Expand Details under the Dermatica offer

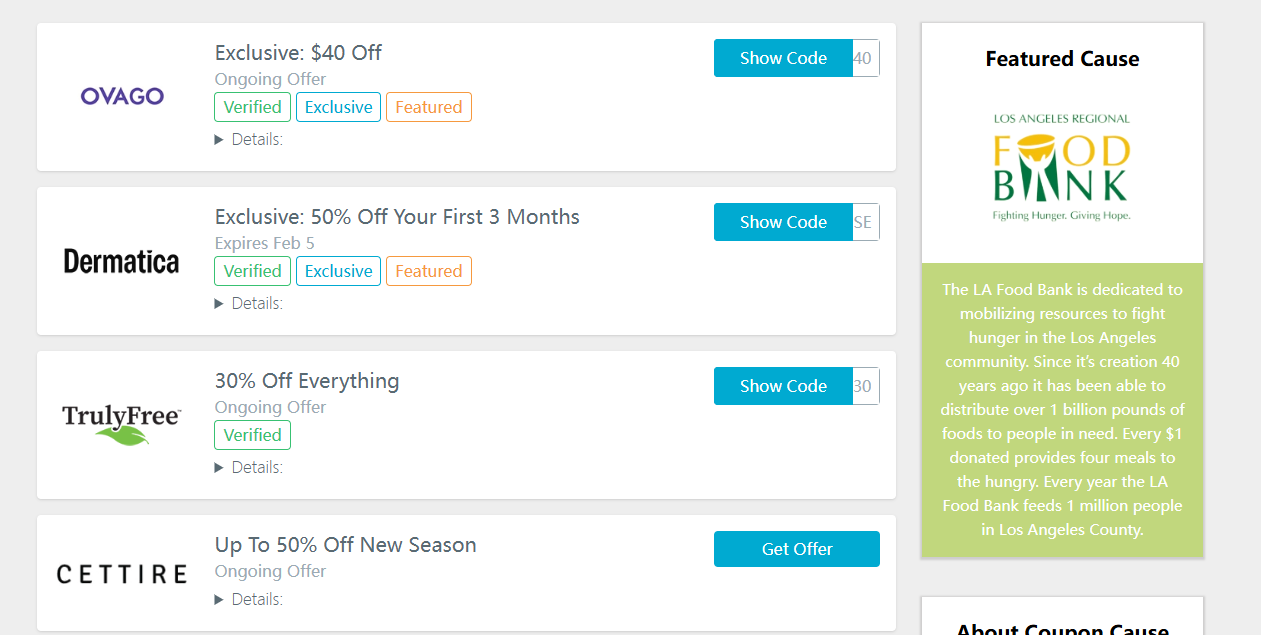[x=249, y=304]
